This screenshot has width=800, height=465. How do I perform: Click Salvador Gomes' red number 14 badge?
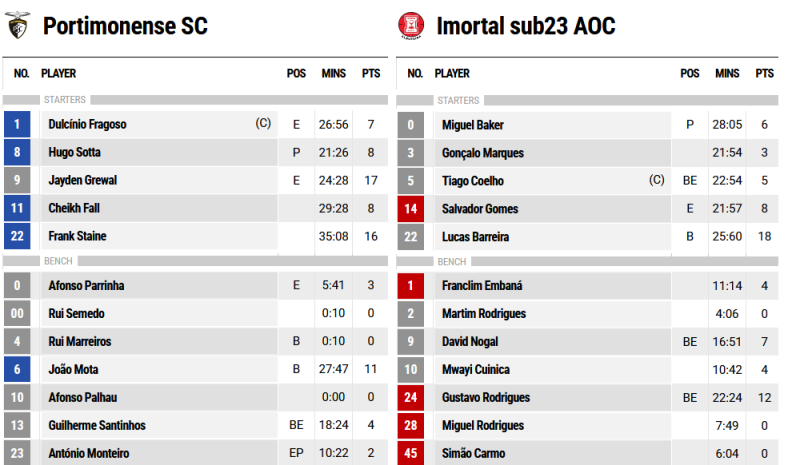coord(411,208)
